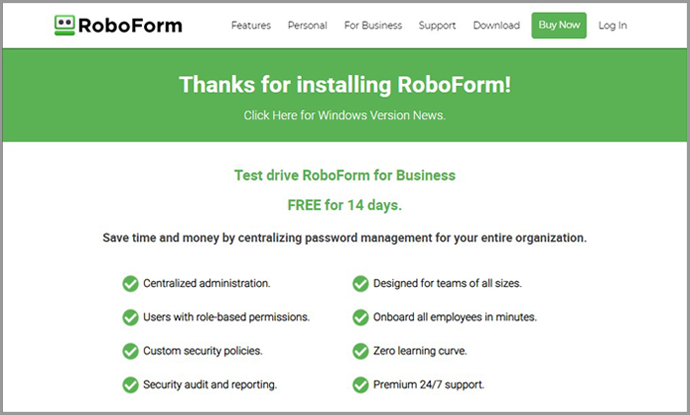Image resolution: width=690 pixels, height=415 pixels.
Task: Select Download in the navigation bar
Action: coord(496,26)
